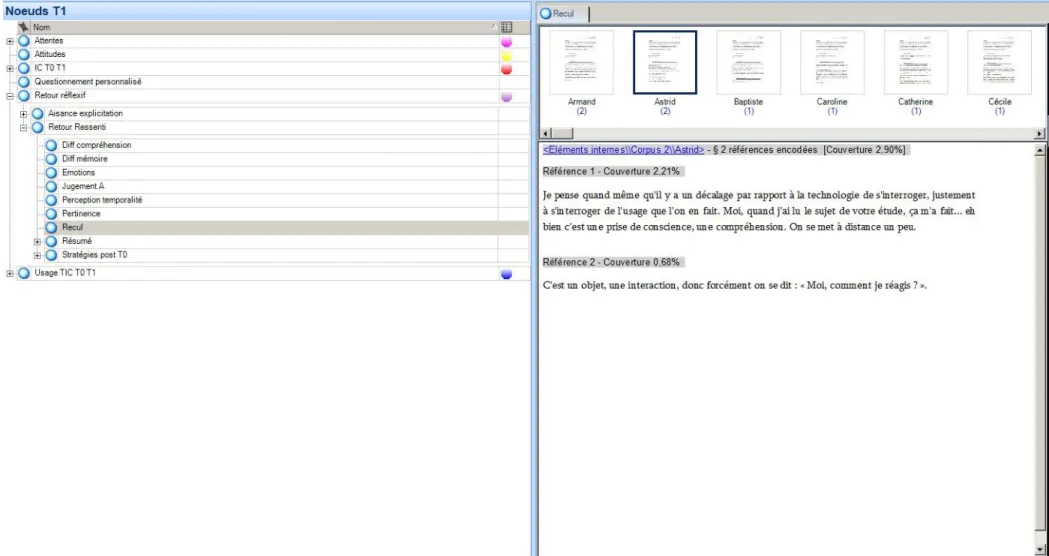Click the Noeuds T1 panel title
This screenshot has width=1049, height=556.
pos(35,11)
